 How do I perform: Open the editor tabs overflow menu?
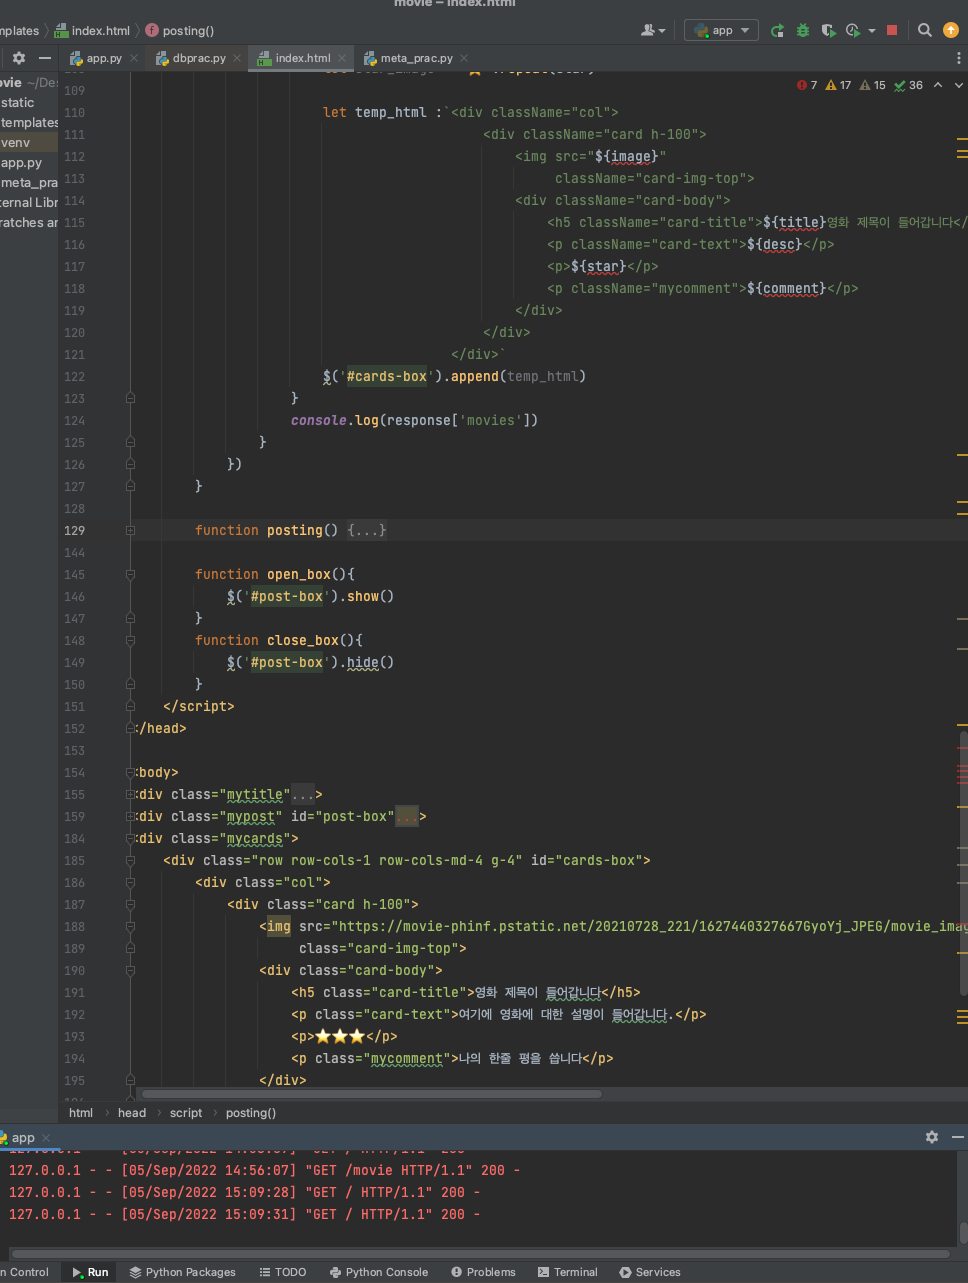(958, 58)
